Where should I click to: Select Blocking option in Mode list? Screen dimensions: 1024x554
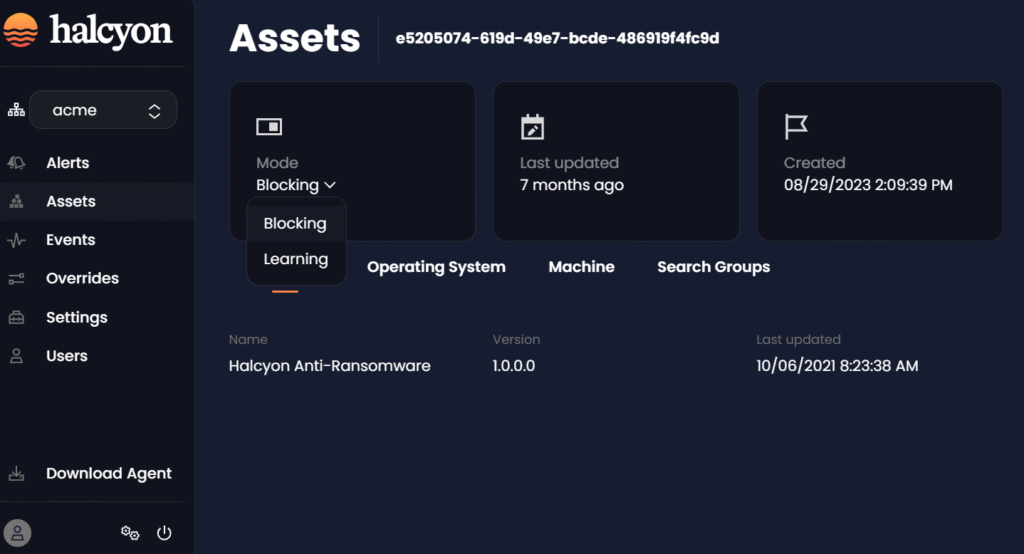pos(295,224)
